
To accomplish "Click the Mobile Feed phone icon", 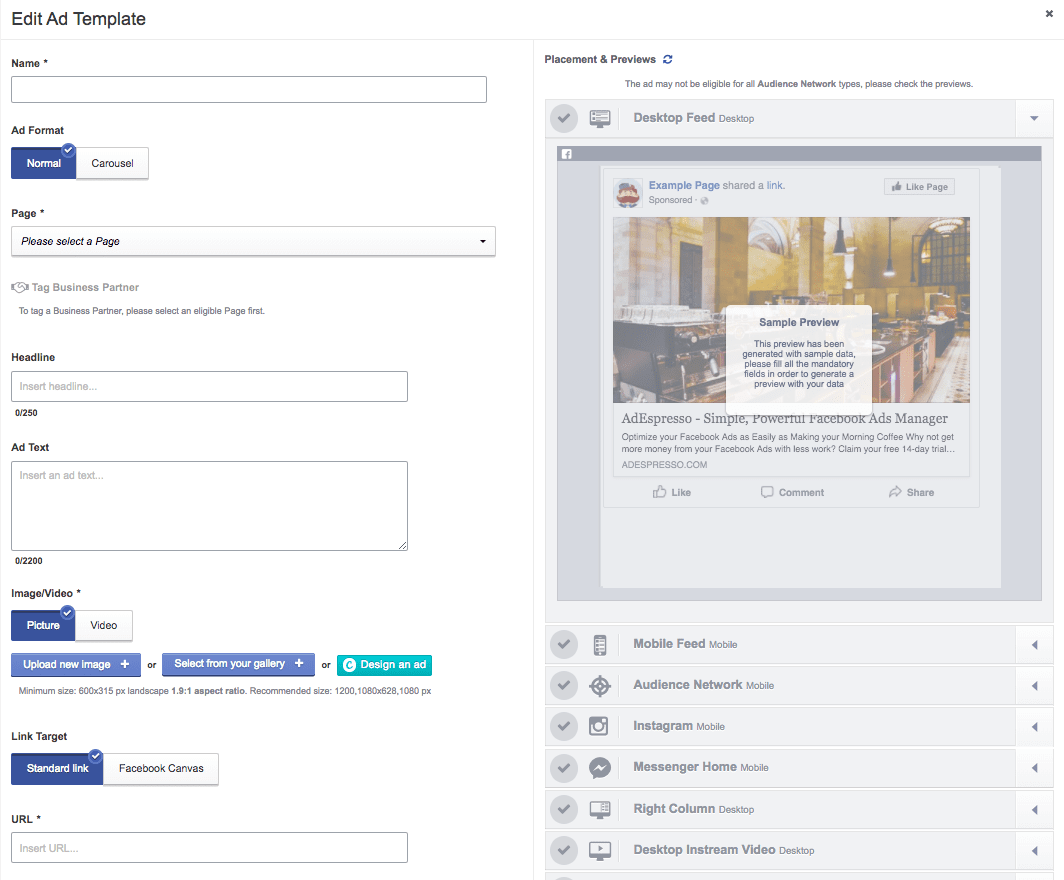I will click(x=599, y=644).
